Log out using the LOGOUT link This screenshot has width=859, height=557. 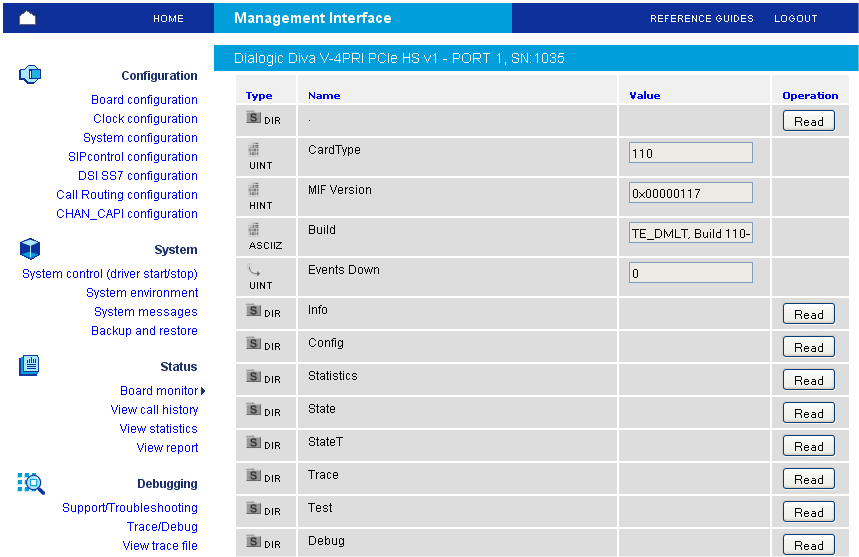[x=795, y=18]
